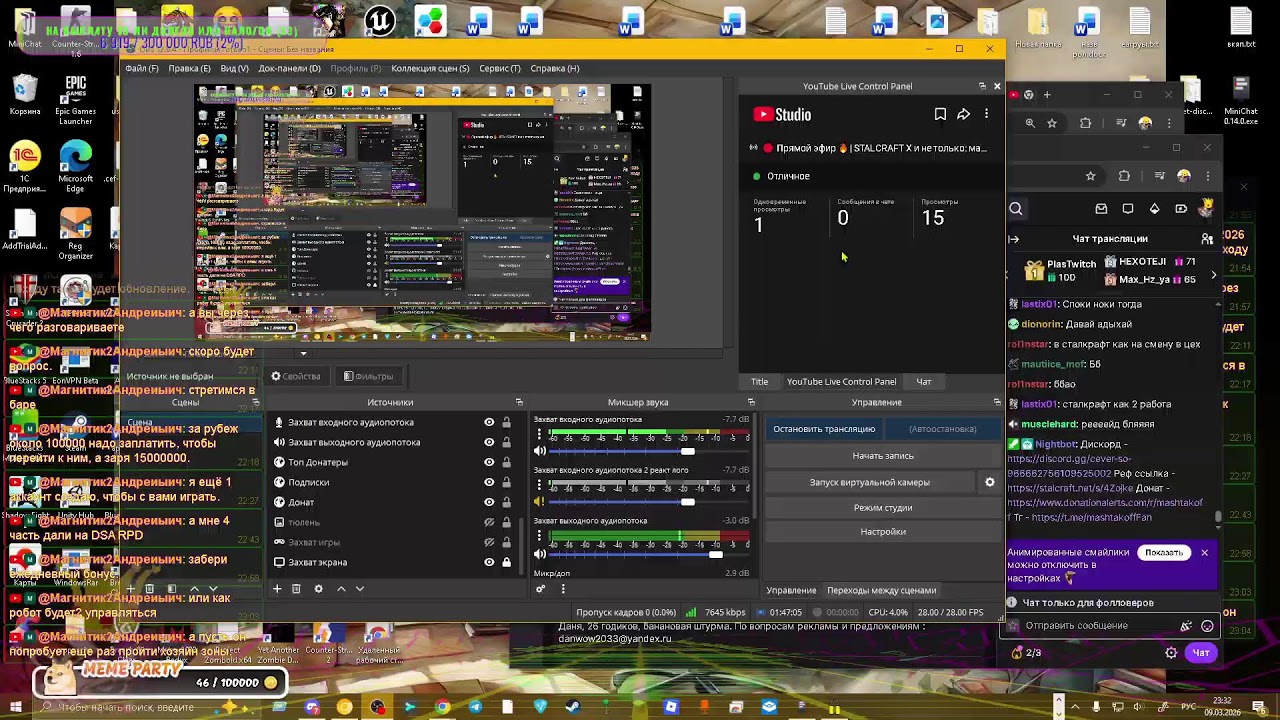Click Запуск виртуальной камеры button
The height and width of the screenshot is (720, 1280).
870,482
